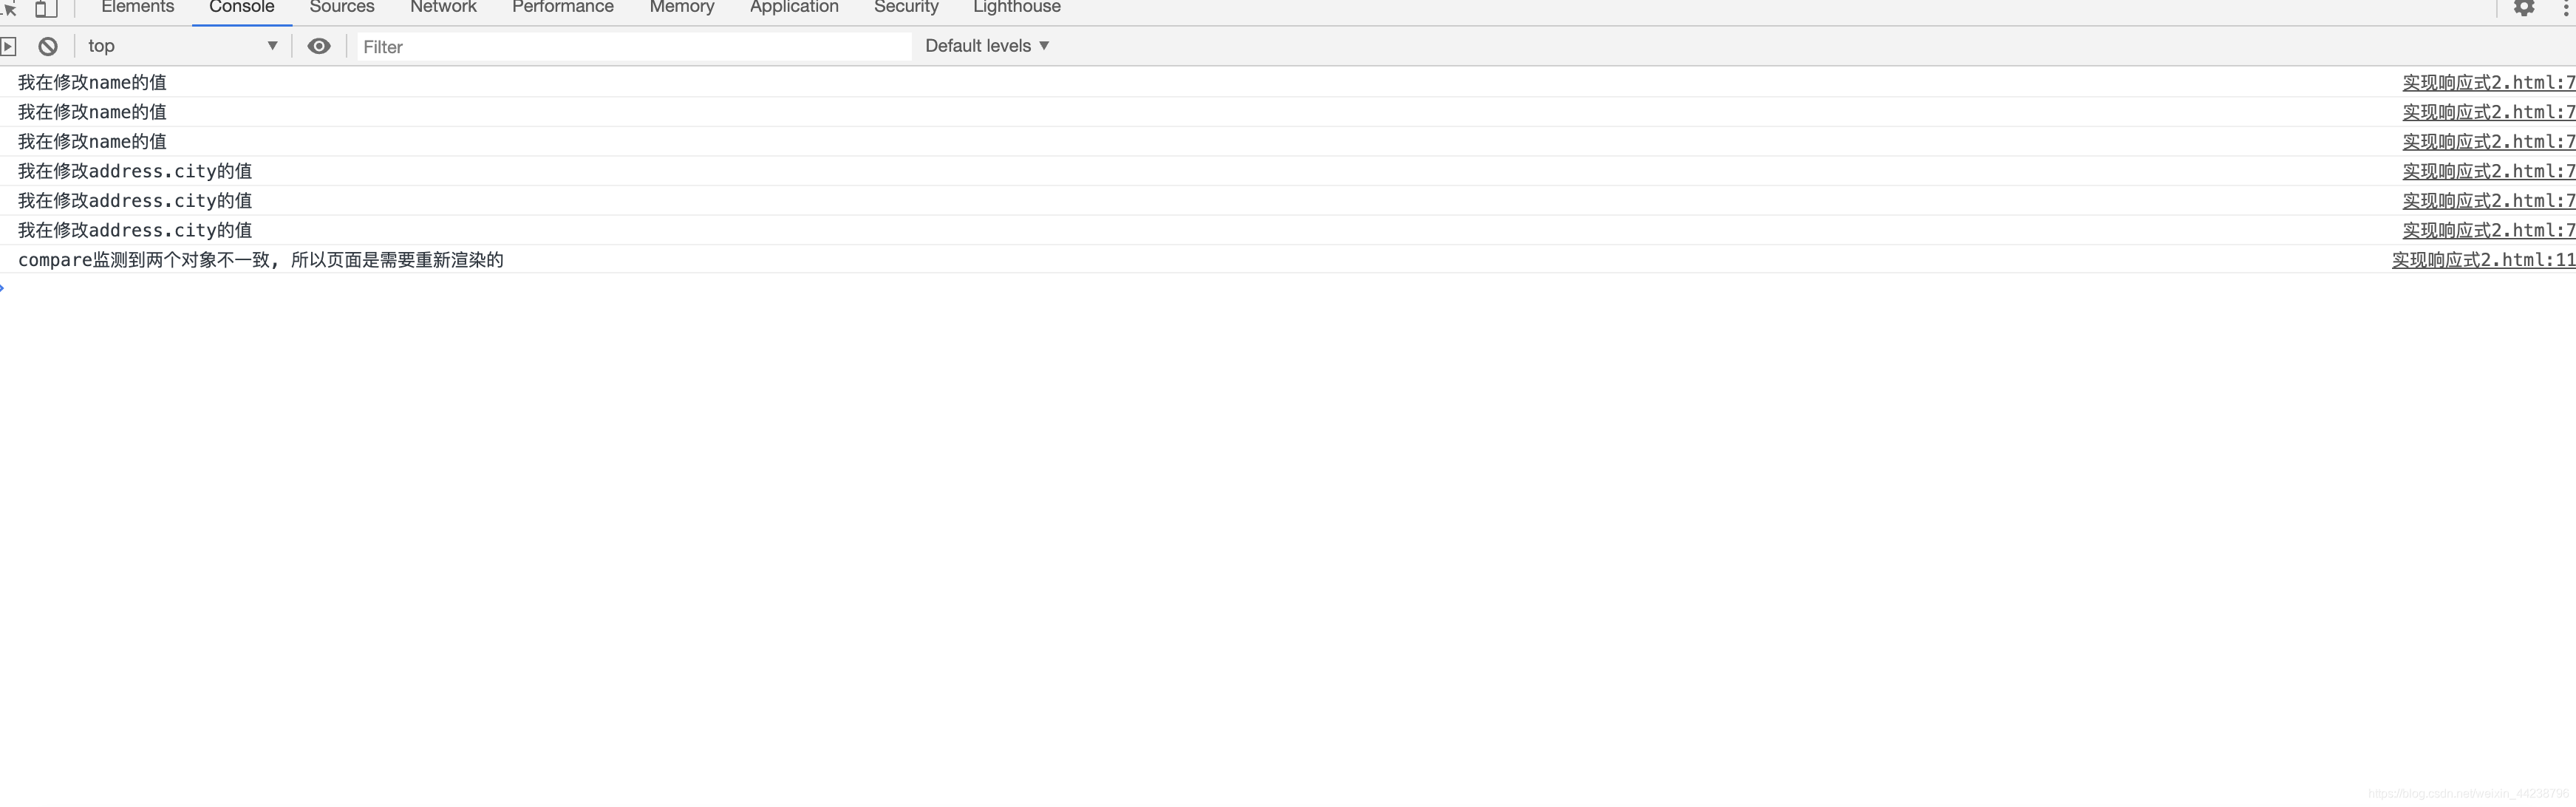Viewport: 2576px width, 807px height.
Task: Open the Network panel
Action: pyautogui.click(x=440, y=8)
